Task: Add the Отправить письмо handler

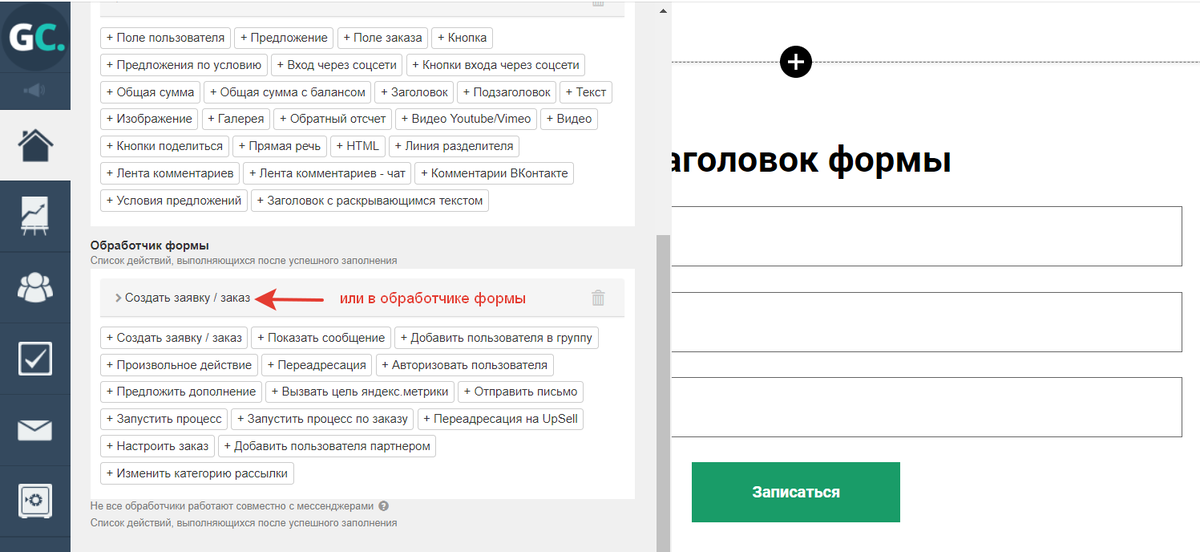Action: [x=522, y=392]
